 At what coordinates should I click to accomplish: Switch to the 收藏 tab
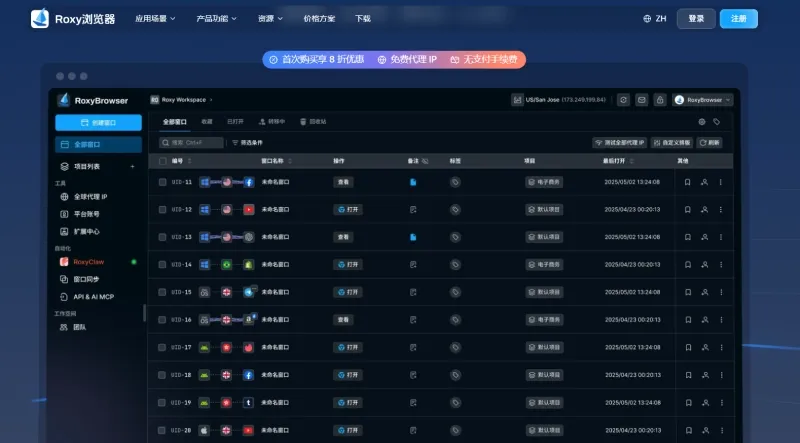tap(207, 121)
